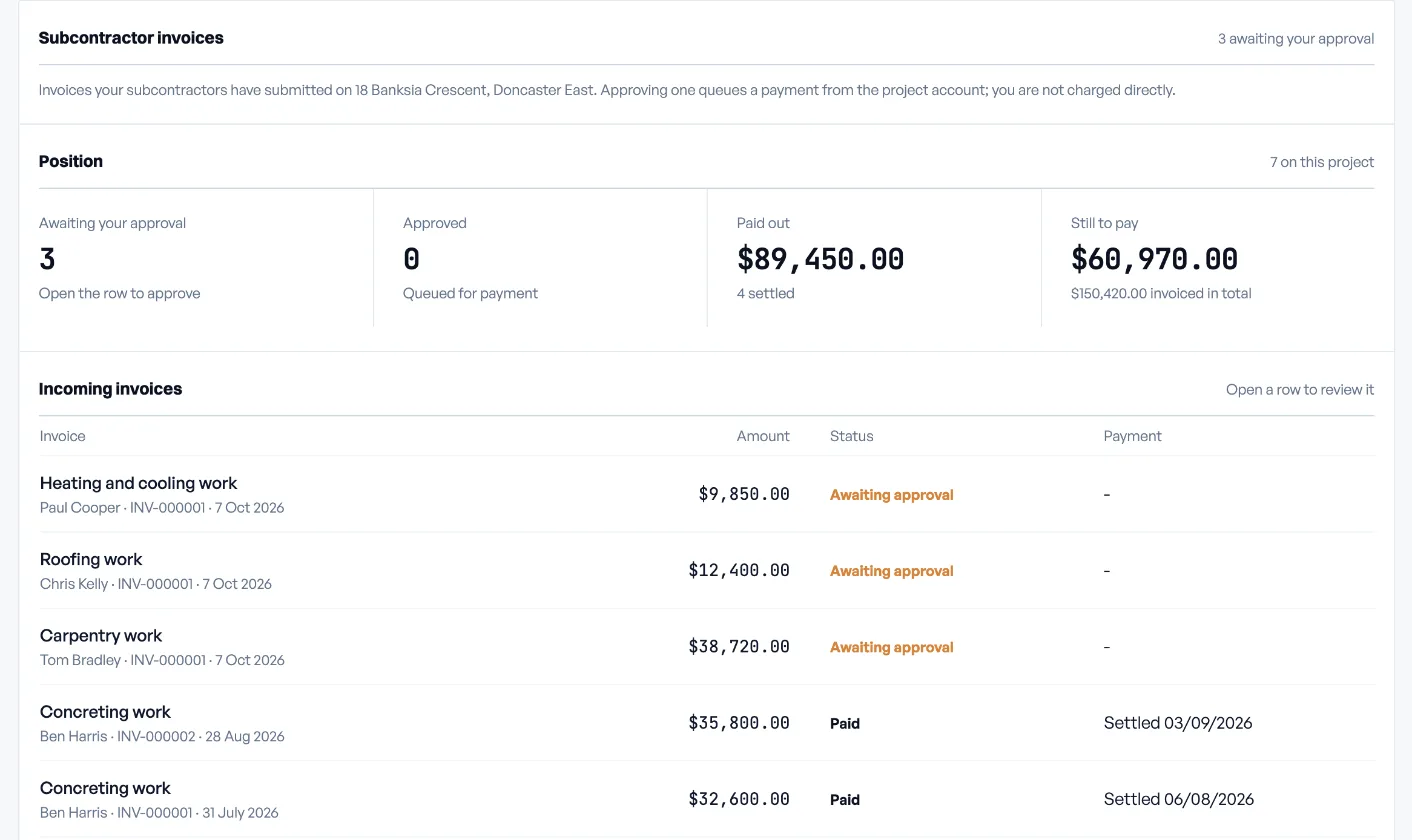Click the $35,800.00 amount
Screen dimensions: 1412x840
[739, 722]
